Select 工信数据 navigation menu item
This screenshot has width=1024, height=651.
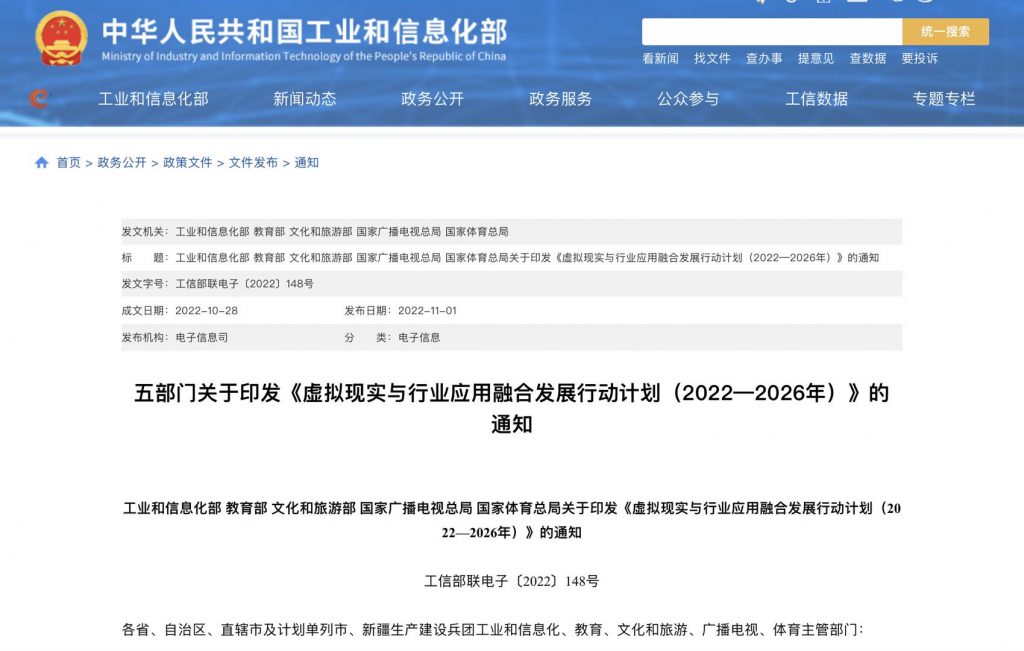pyautogui.click(x=816, y=99)
